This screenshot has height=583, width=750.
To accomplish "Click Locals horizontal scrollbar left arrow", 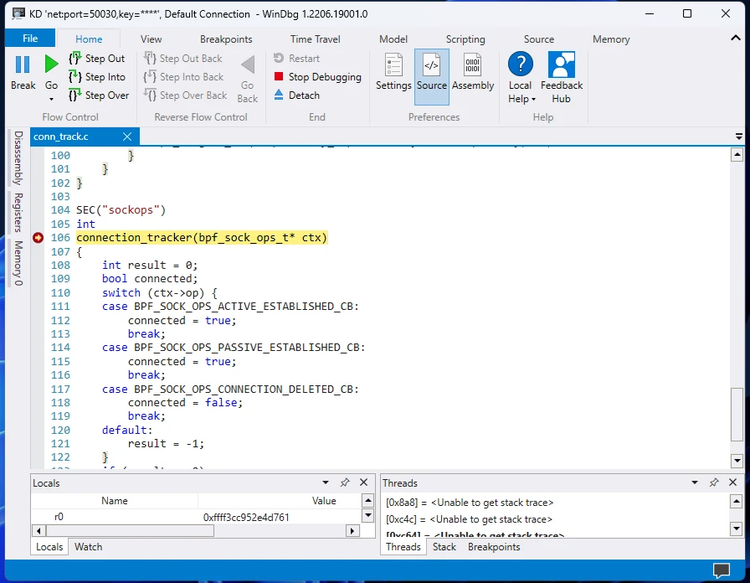I will [39, 530].
